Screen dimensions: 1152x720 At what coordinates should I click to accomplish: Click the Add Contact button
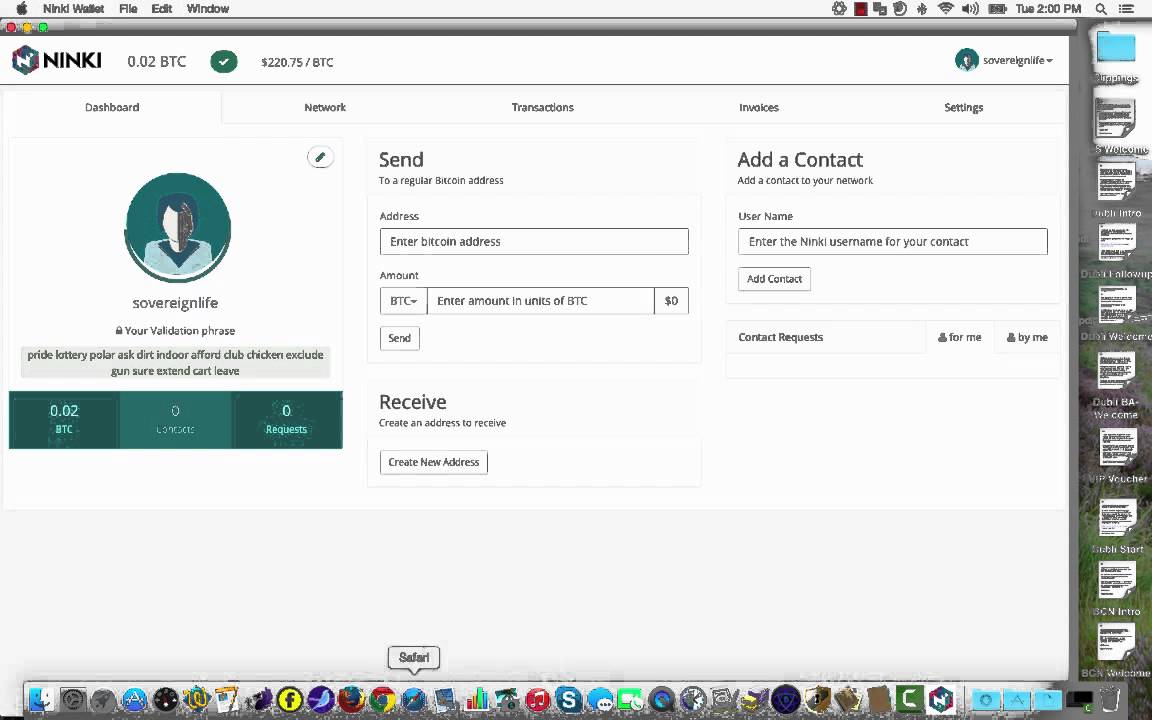tap(774, 279)
